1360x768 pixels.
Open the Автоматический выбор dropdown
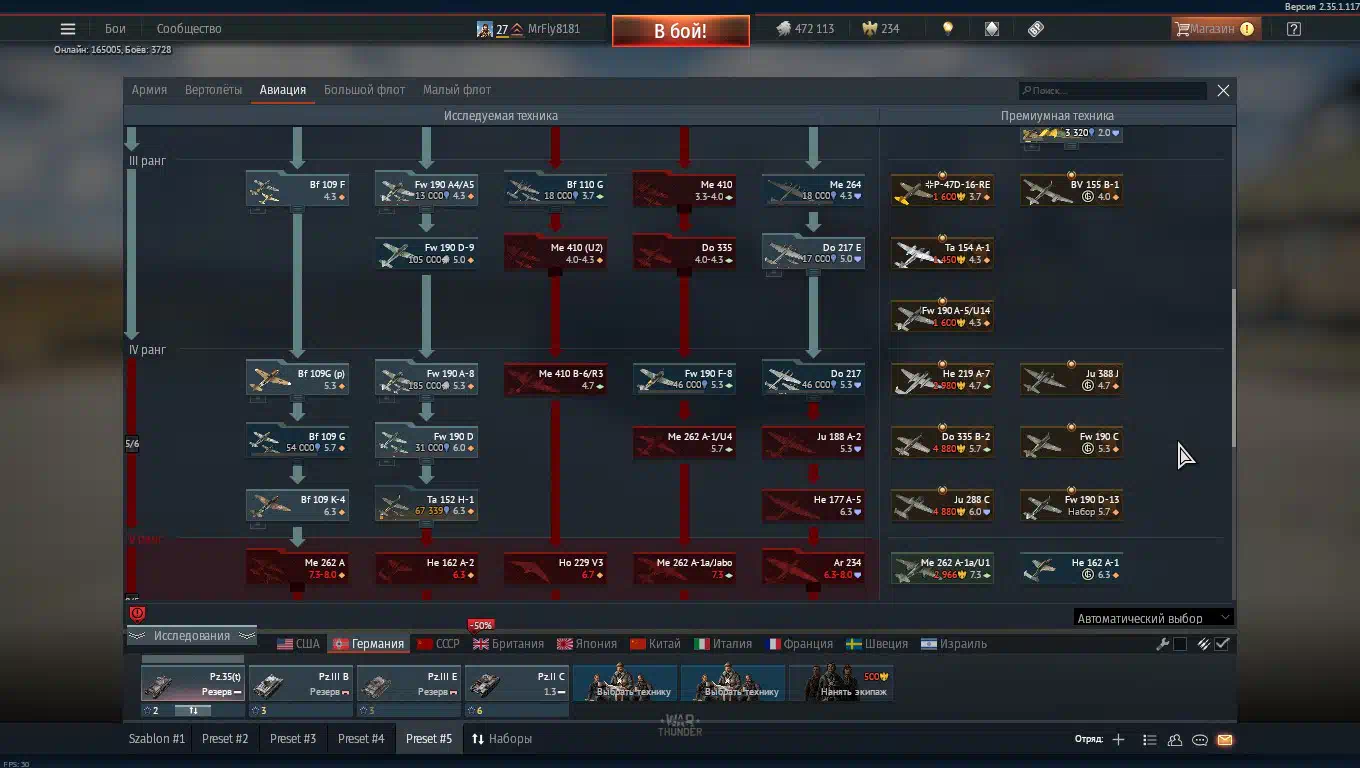point(1154,618)
